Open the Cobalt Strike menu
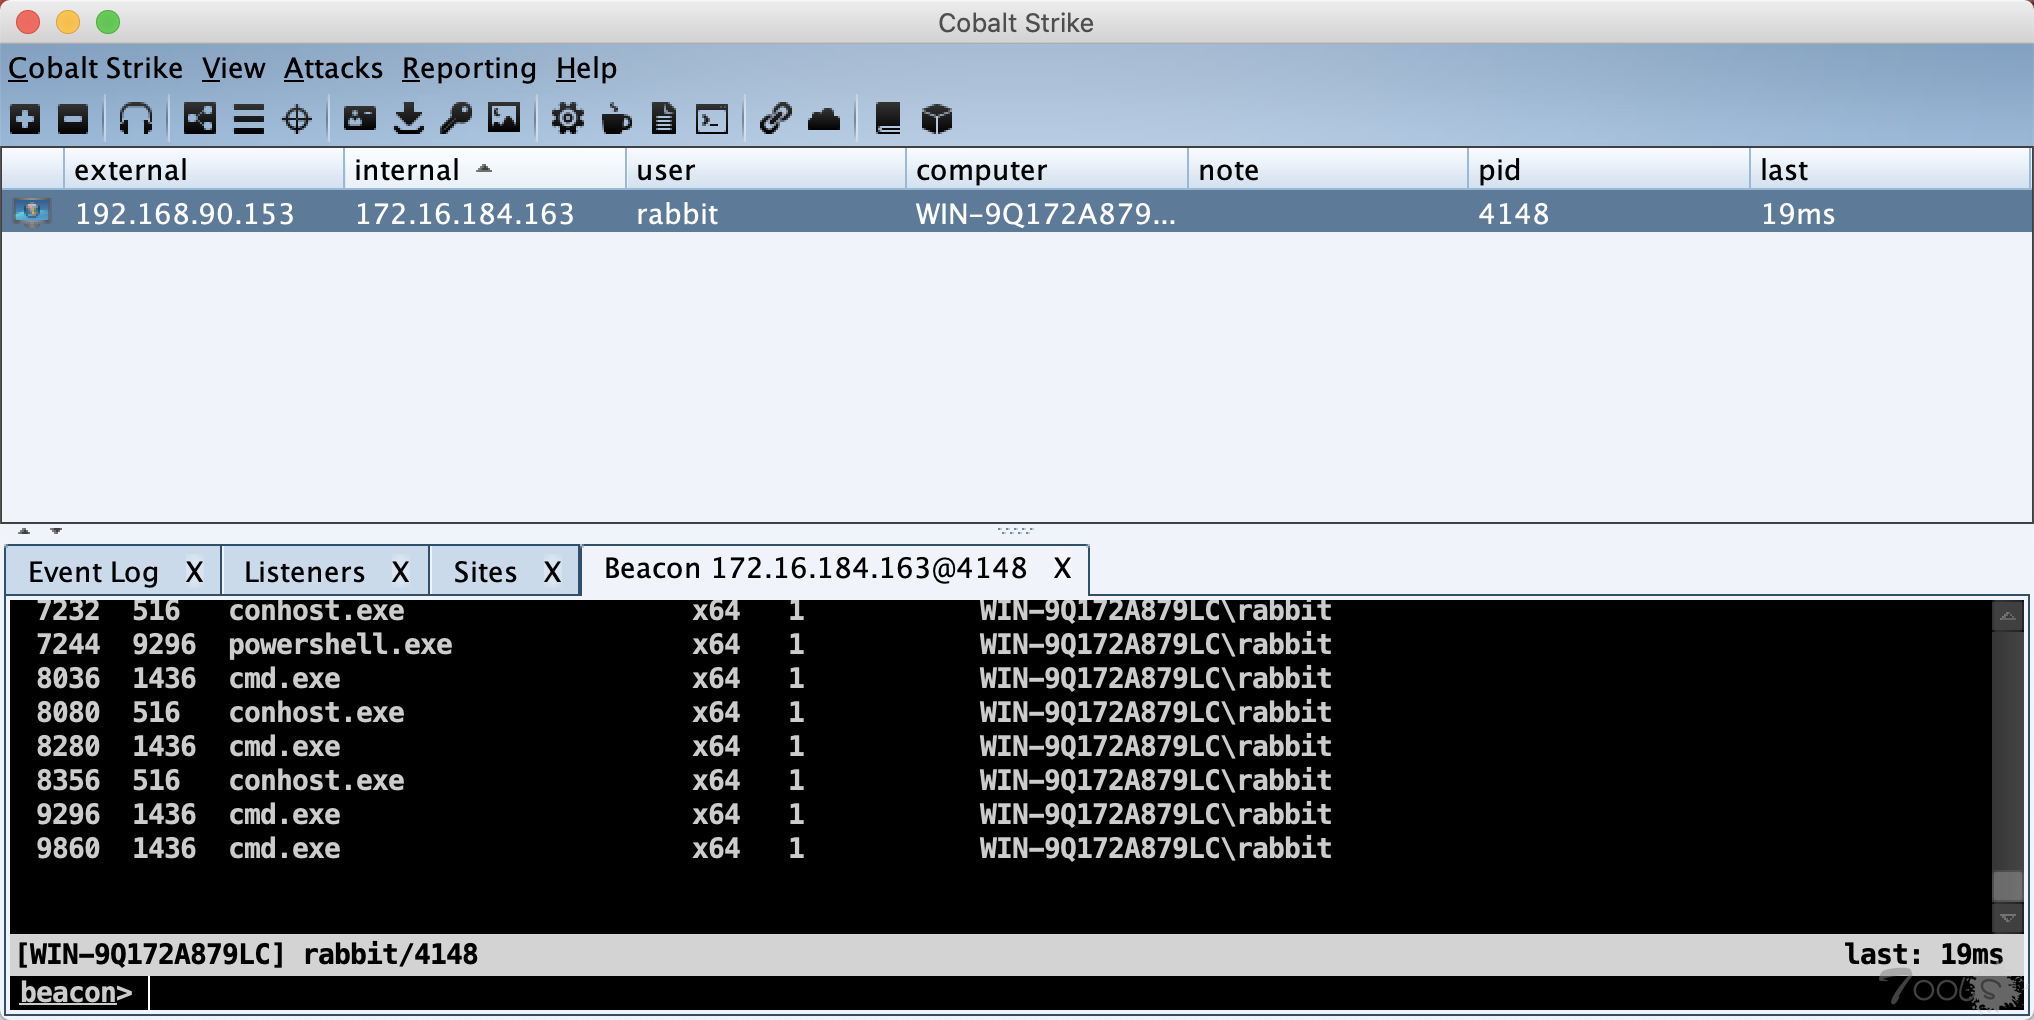 tap(95, 68)
